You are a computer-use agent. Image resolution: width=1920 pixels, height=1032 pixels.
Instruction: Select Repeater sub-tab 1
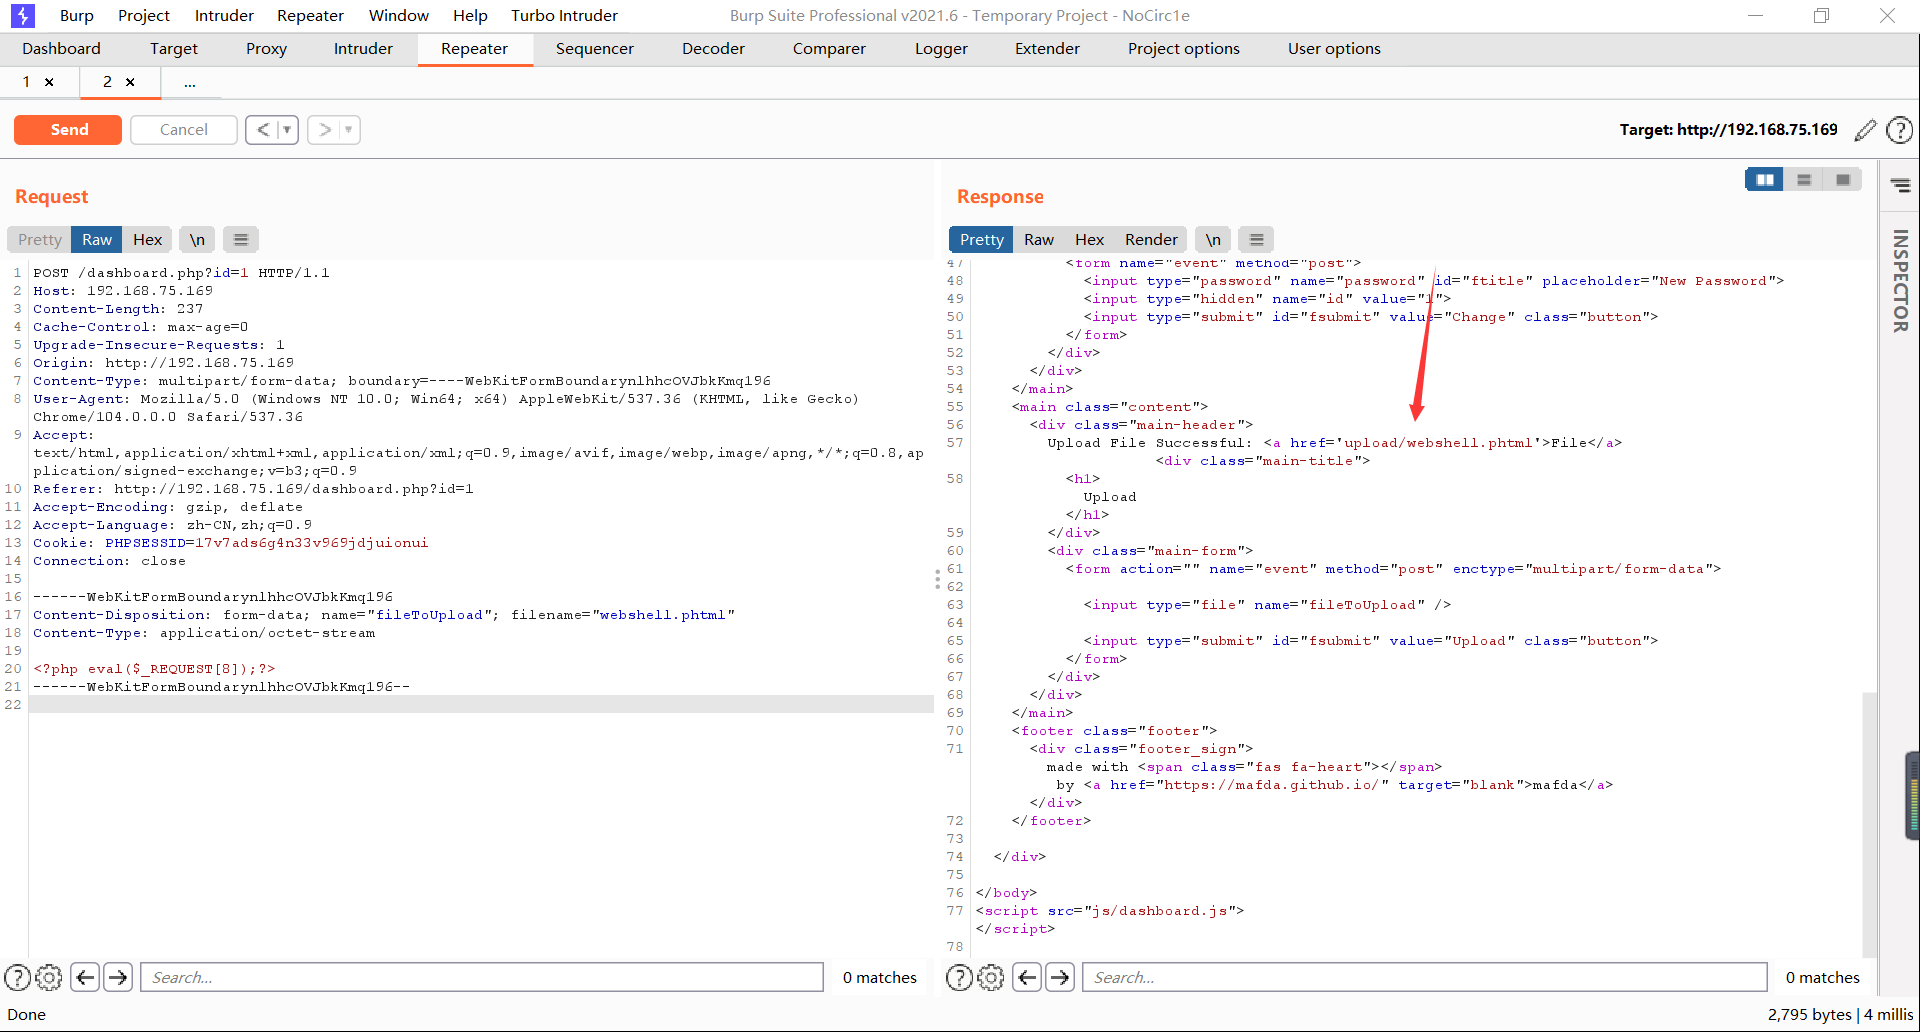26,82
